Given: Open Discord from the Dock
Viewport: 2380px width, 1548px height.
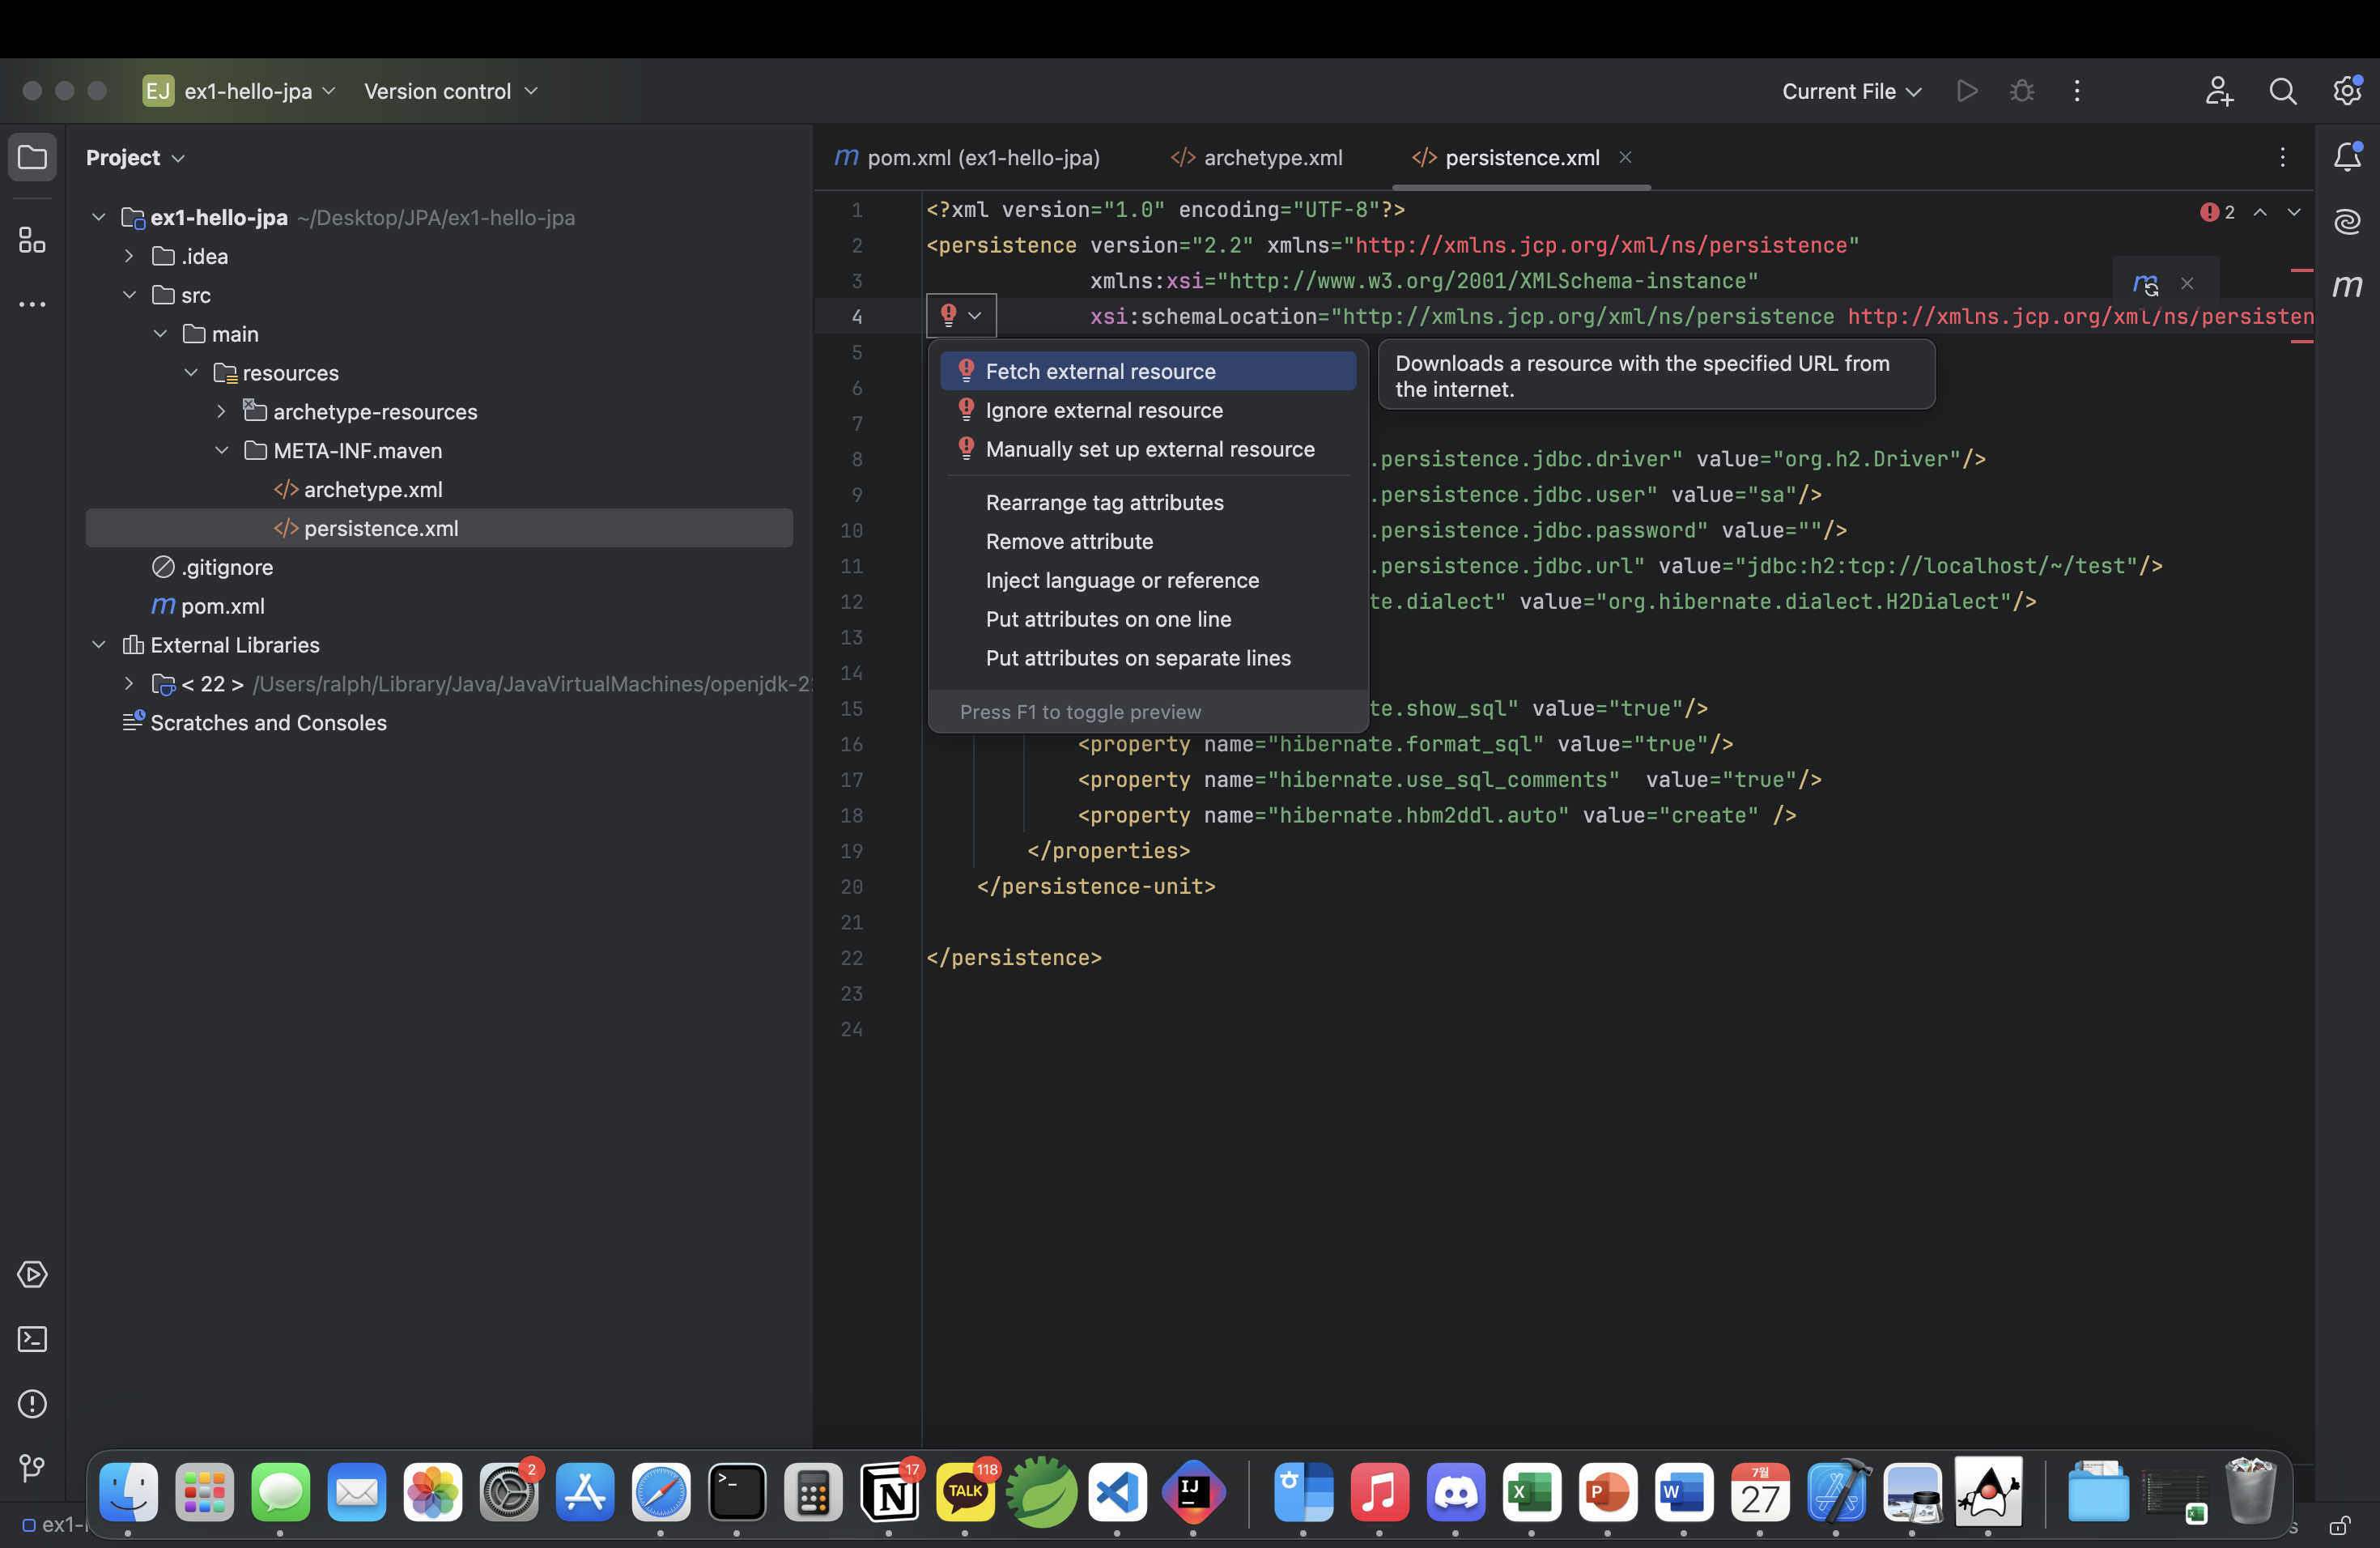Looking at the screenshot, I should click(1455, 1492).
